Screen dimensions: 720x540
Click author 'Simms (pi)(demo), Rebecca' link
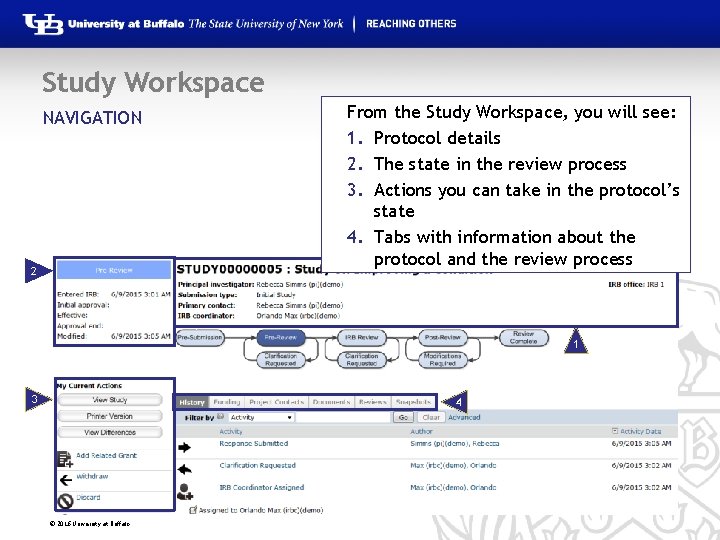[455, 444]
